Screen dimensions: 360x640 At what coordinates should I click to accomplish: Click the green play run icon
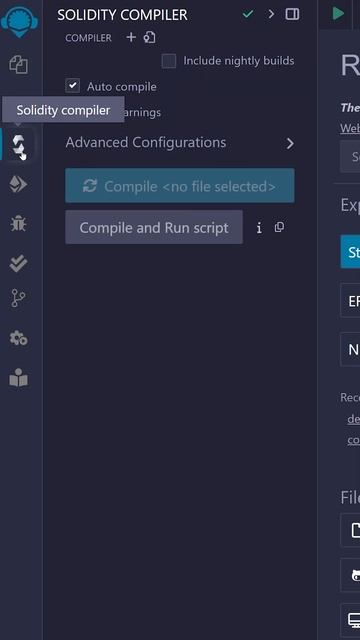click(338, 14)
